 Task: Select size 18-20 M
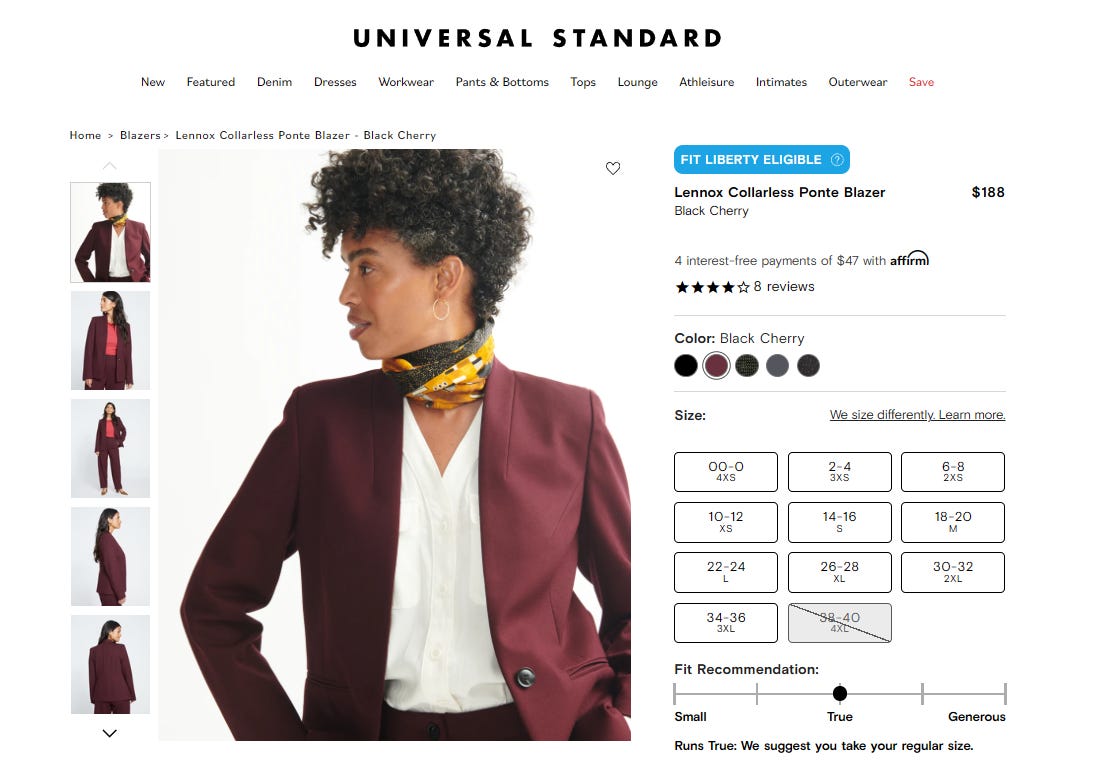953,522
